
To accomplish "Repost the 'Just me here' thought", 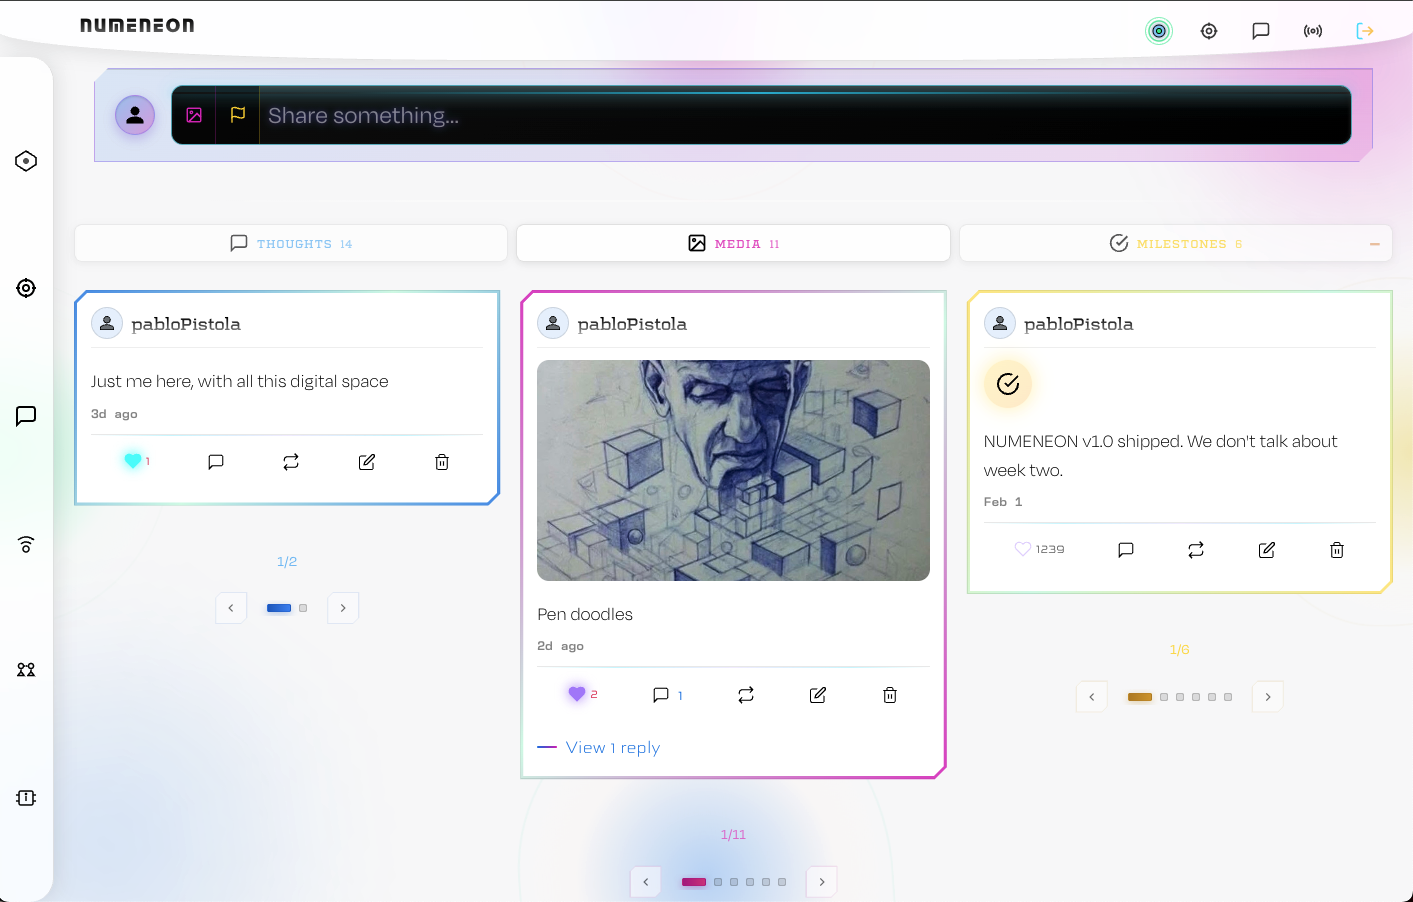I will 291,462.
